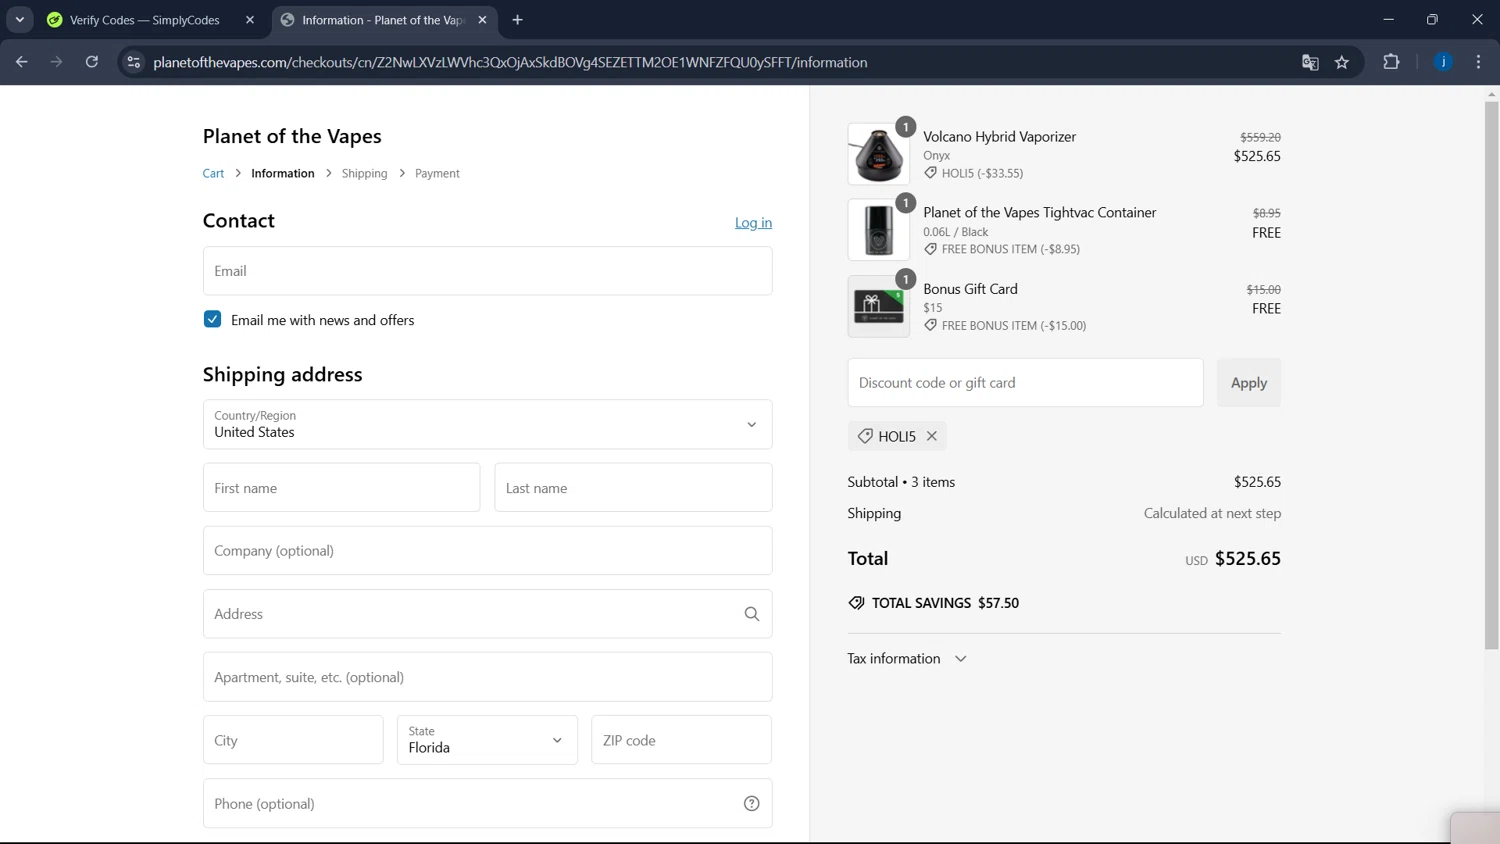Uncheck Email me with news and offers

pos(212,320)
